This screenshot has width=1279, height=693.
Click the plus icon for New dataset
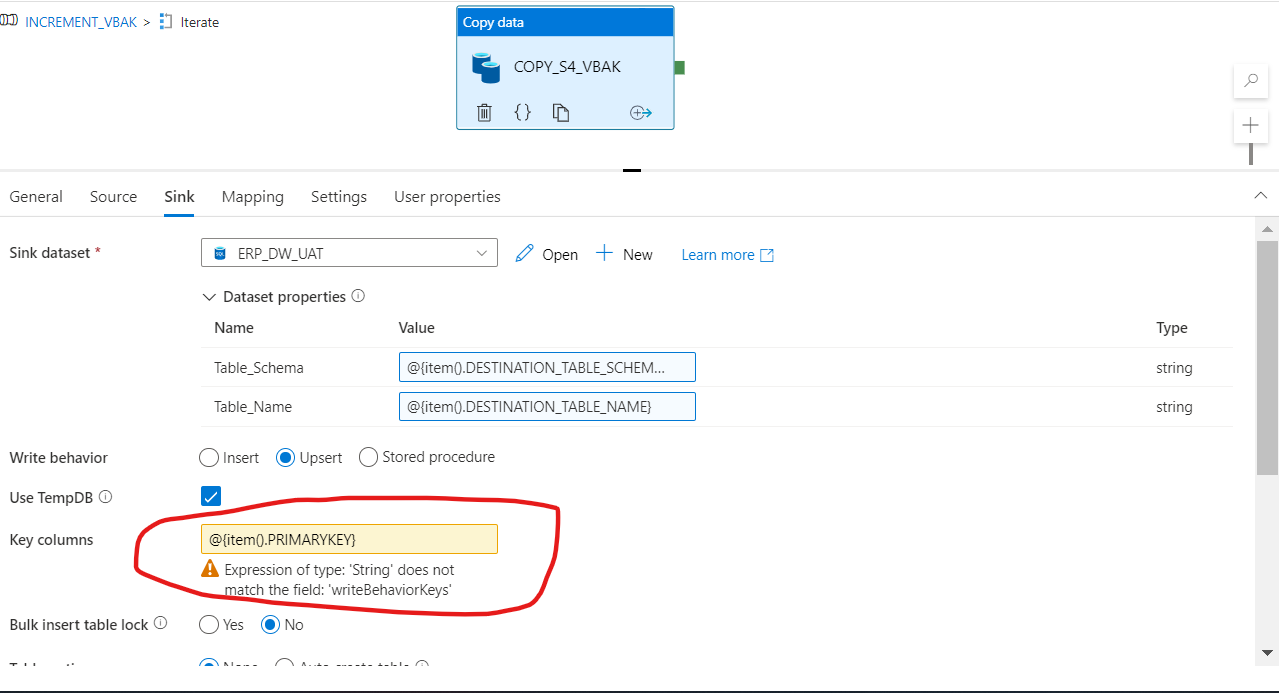(604, 253)
